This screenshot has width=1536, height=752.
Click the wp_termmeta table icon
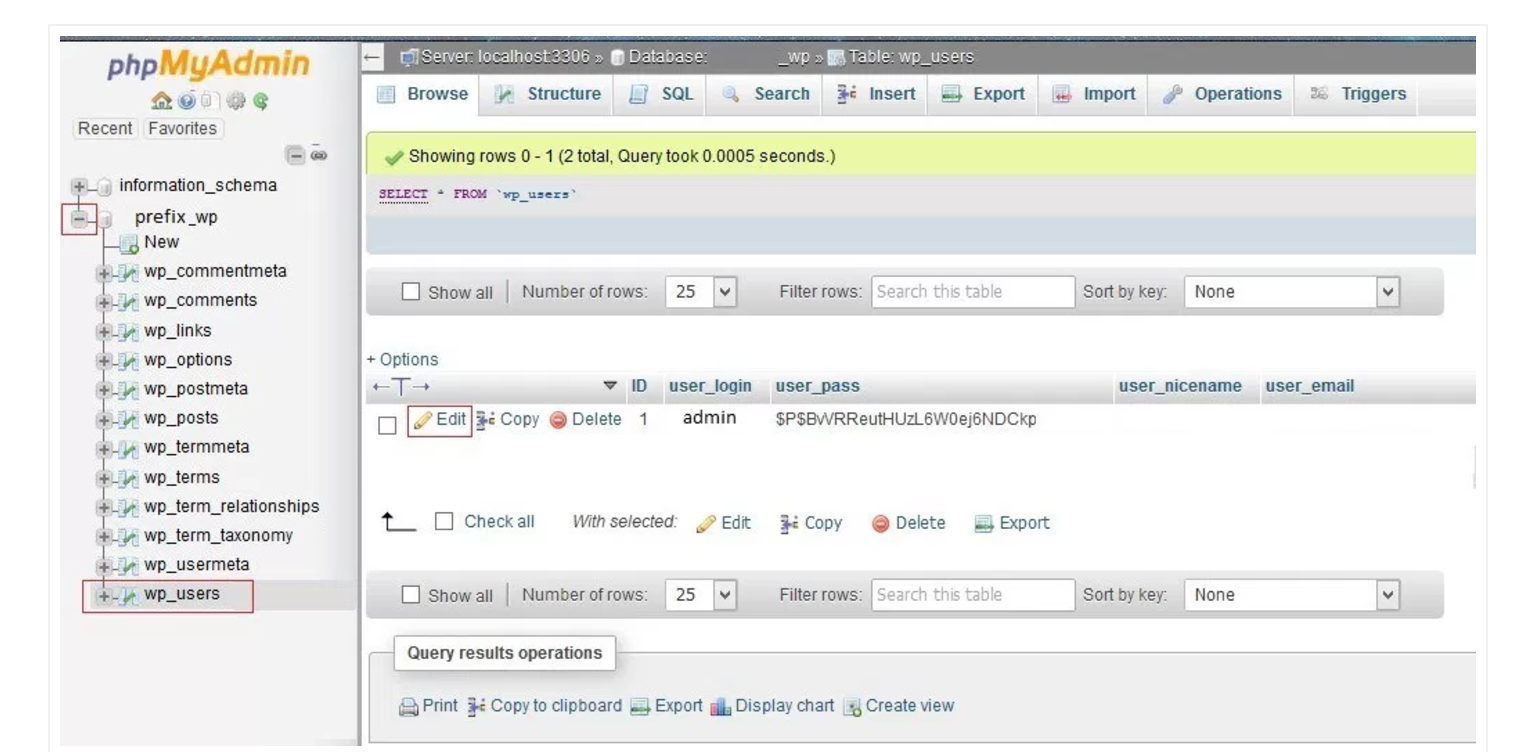coord(129,447)
